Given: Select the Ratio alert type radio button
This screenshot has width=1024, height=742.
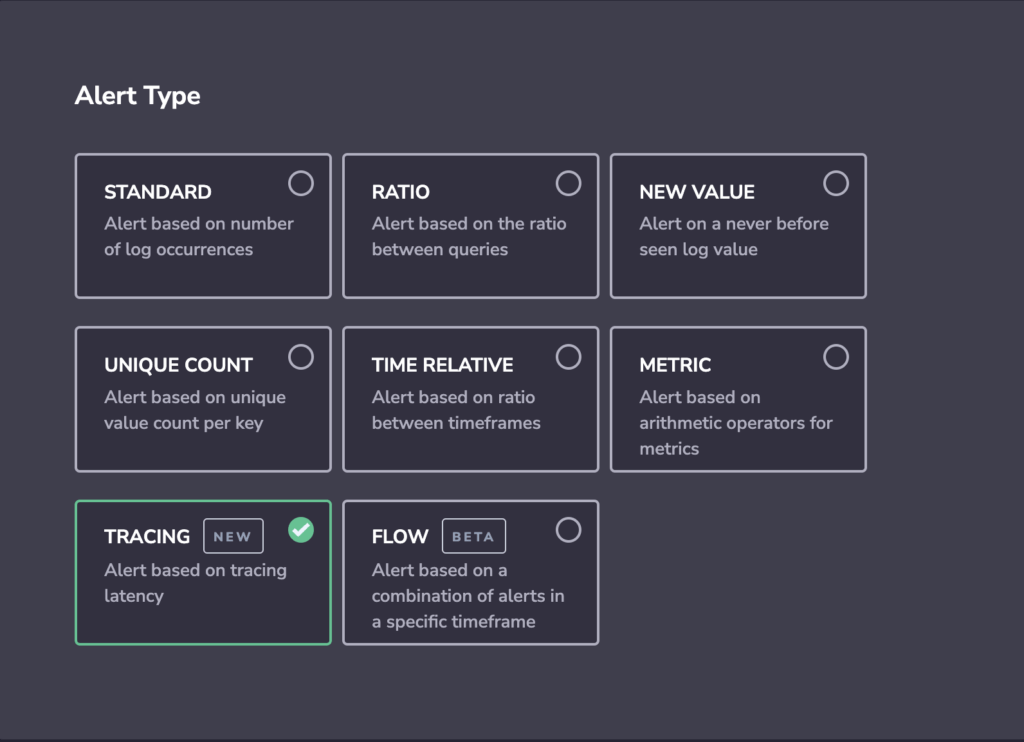Looking at the screenshot, I should tap(568, 184).
